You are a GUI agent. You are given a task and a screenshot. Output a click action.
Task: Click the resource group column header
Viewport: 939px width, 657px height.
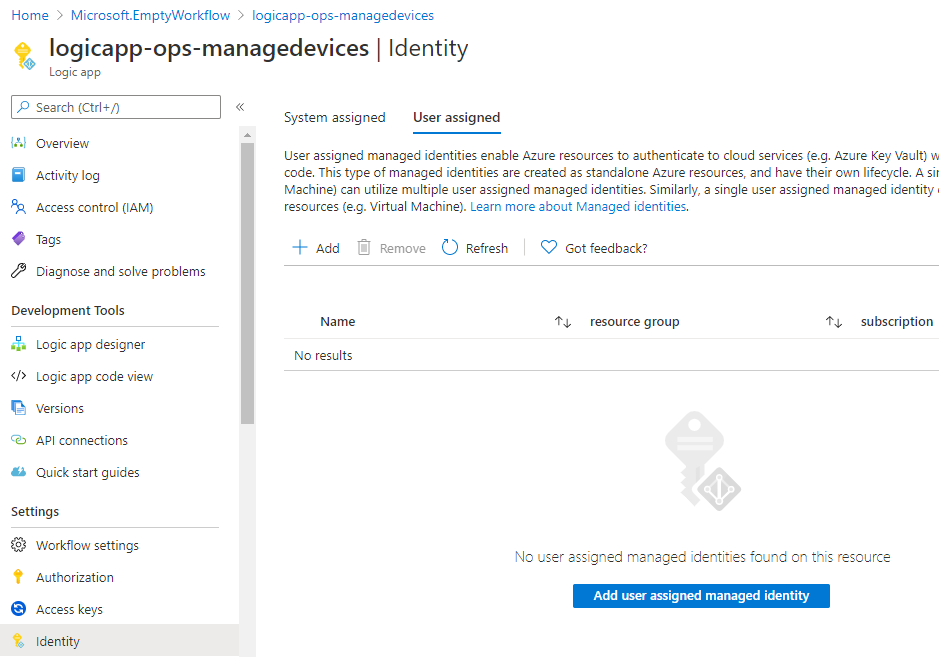(634, 322)
